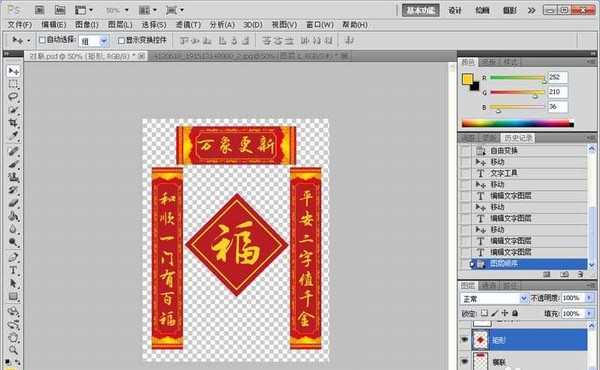600x370 pixels.
Task: Create new document from current state
Action: point(547,274)
